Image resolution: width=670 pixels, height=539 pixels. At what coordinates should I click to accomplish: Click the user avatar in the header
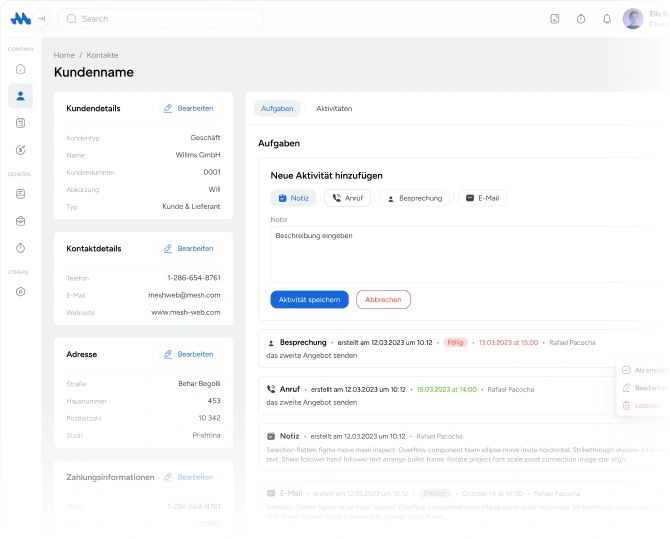pyautogui.click(x=632, y=19)
